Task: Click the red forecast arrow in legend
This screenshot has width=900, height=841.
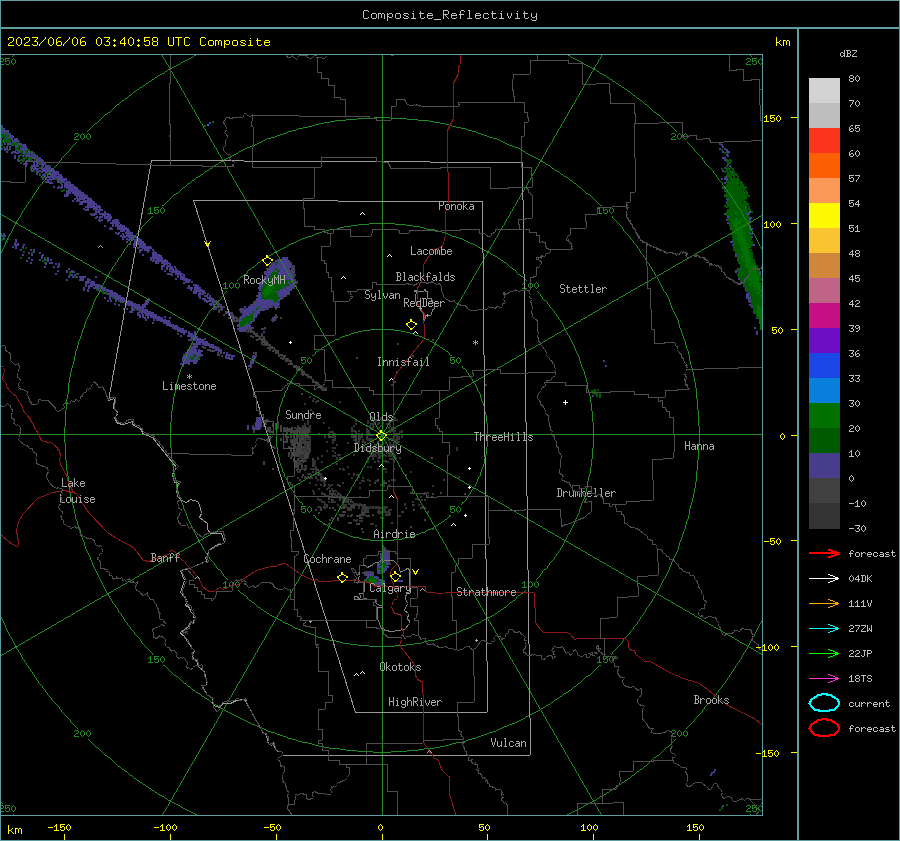Action: (824, 553)
